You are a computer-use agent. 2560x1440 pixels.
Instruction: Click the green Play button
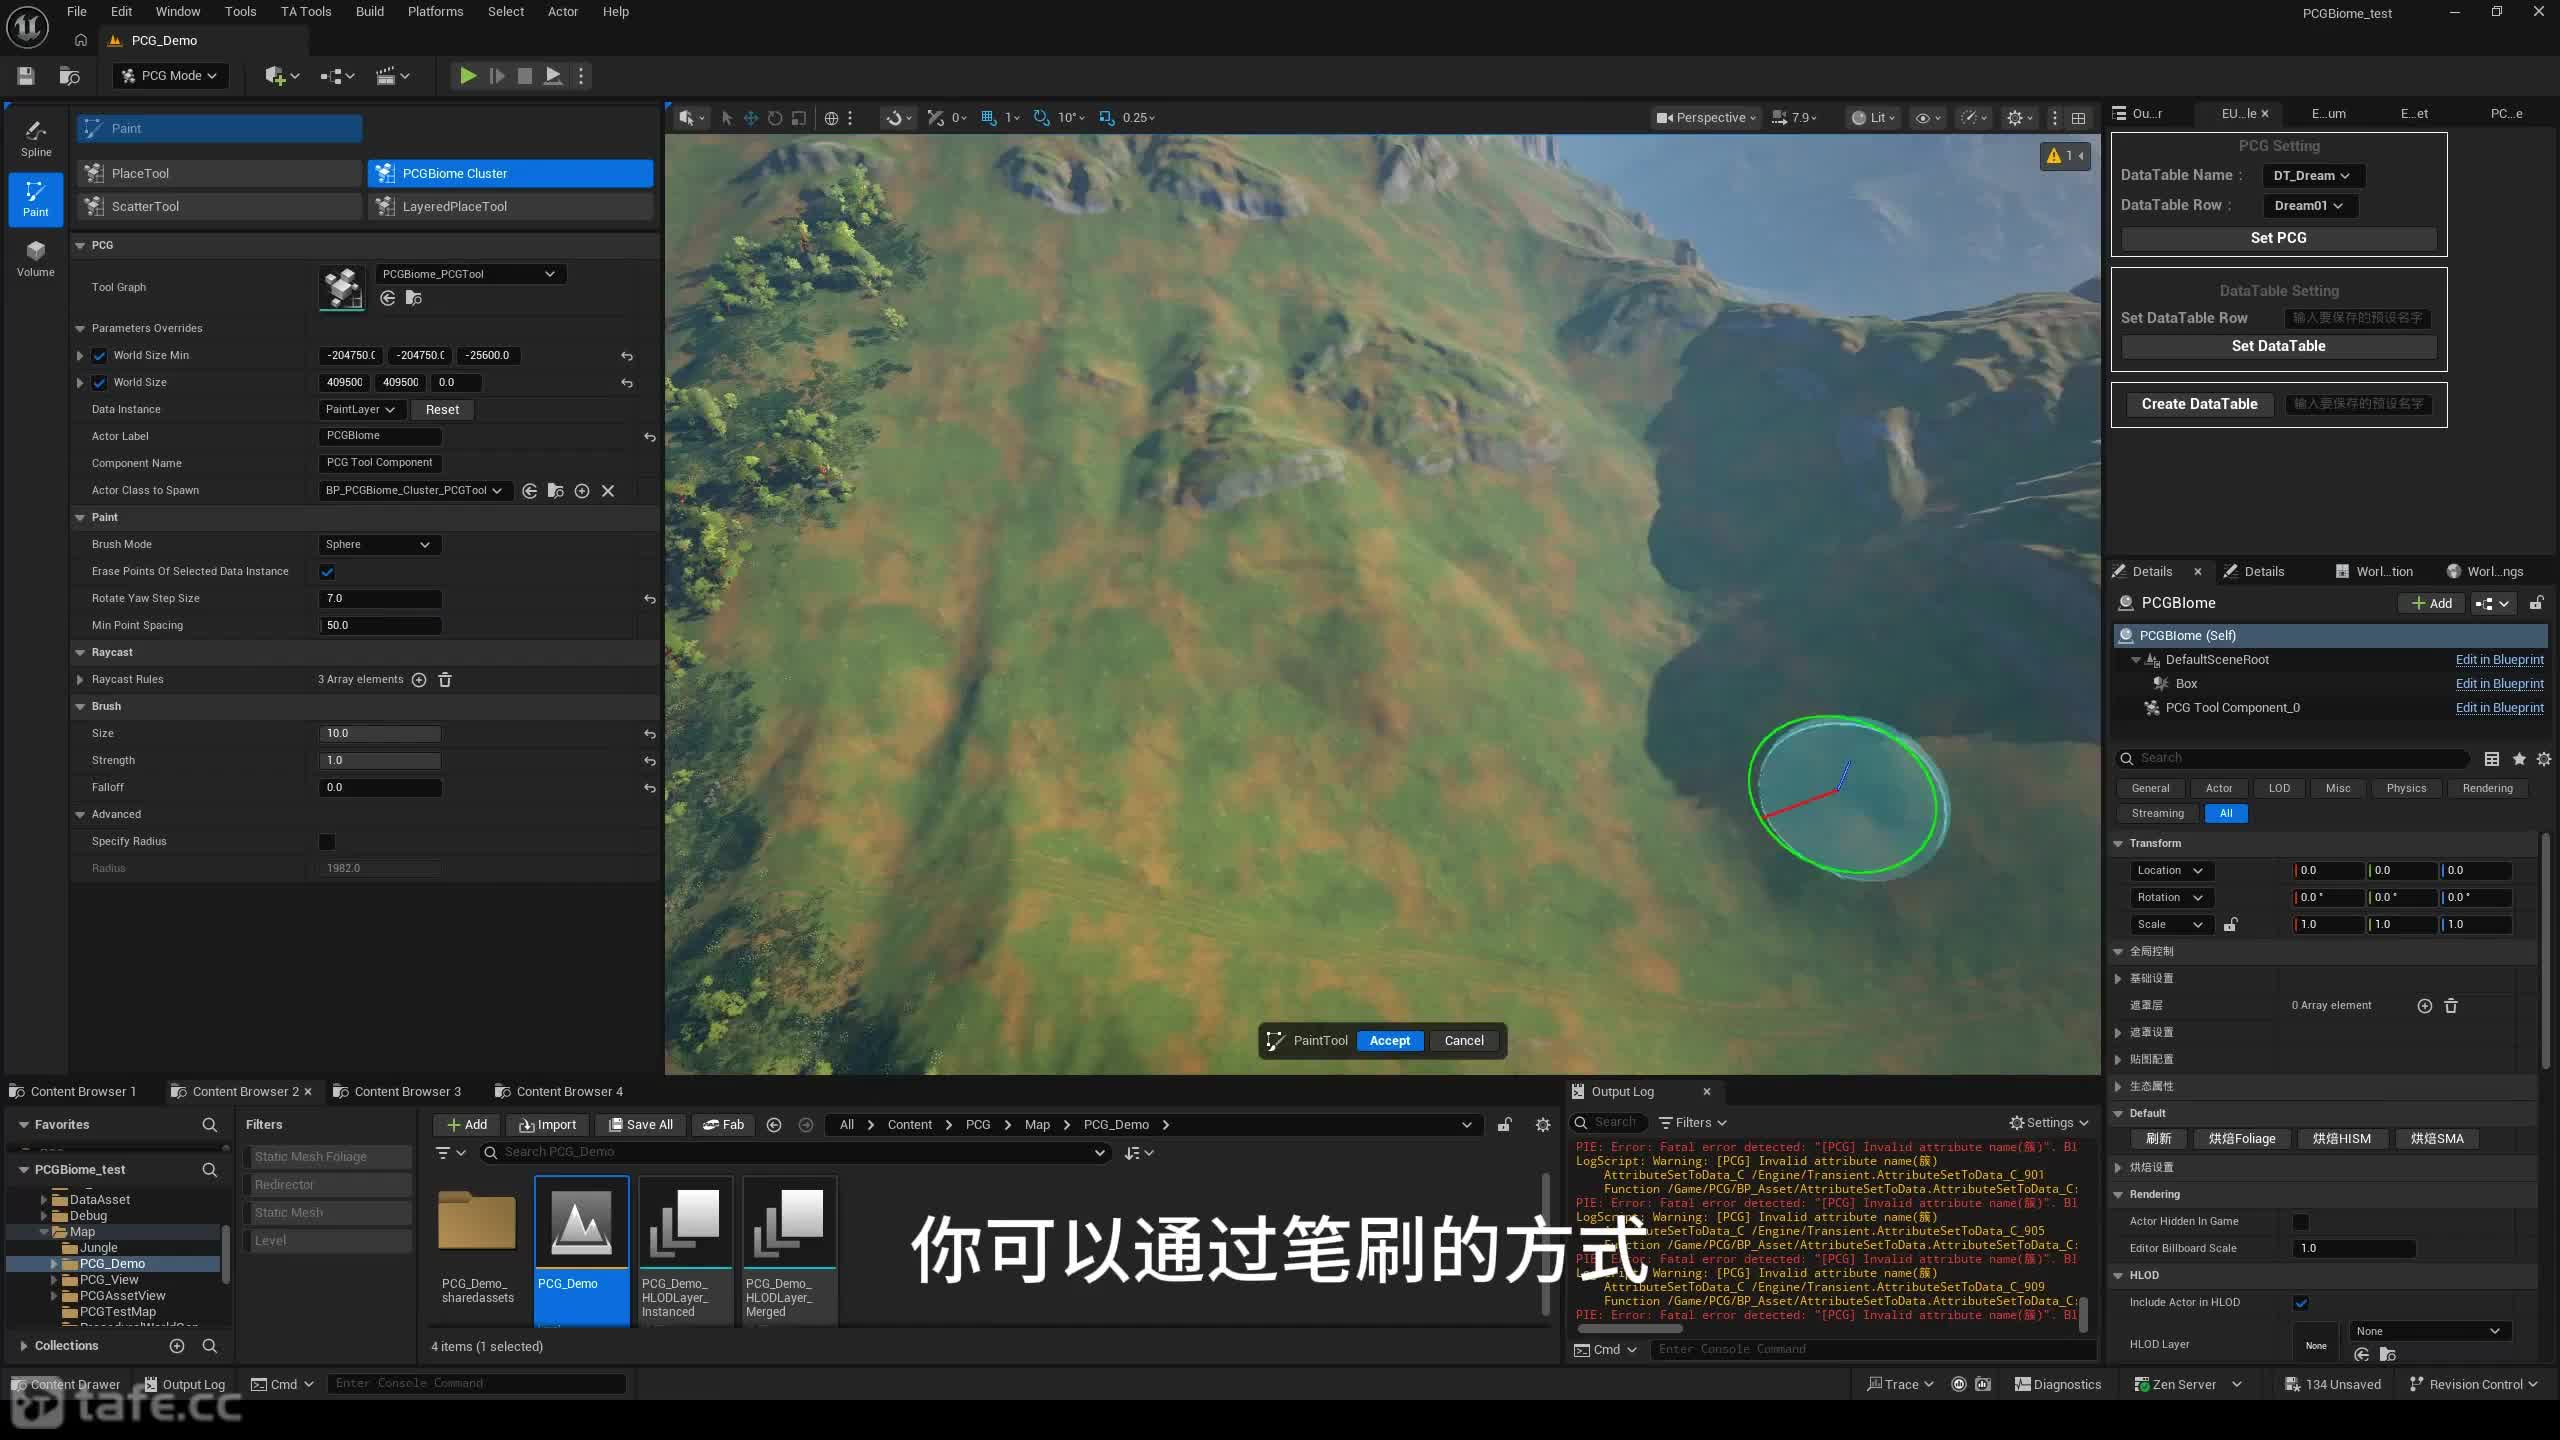click(467, 76)
